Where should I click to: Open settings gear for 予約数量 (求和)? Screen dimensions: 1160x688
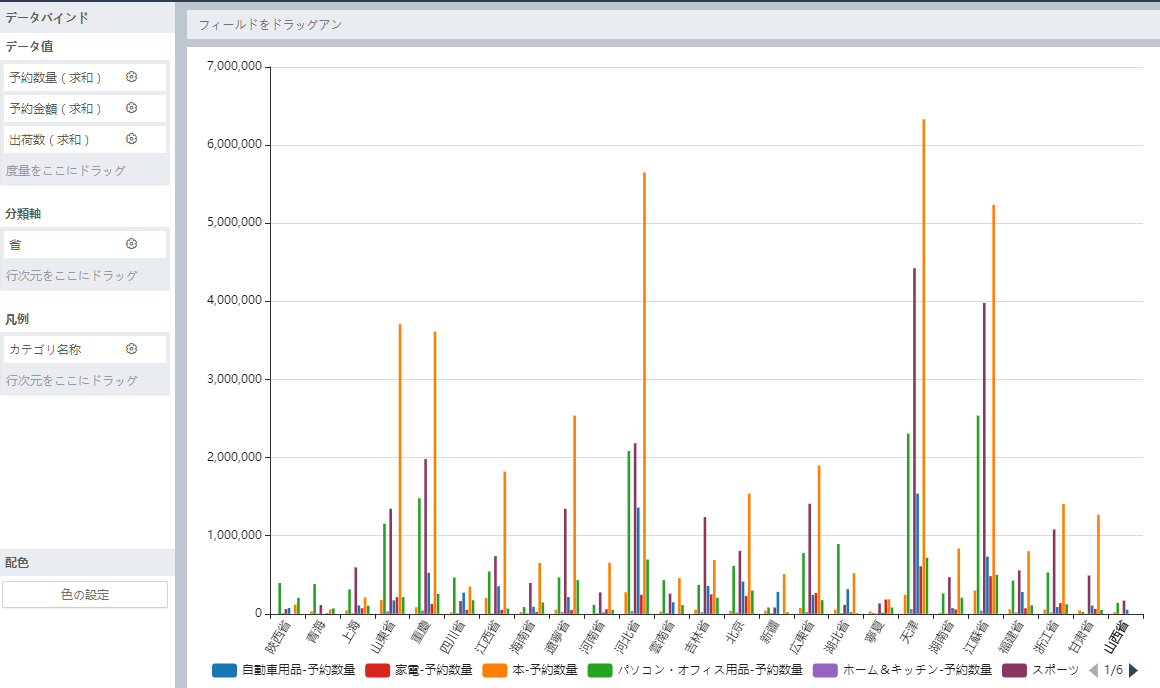click(132, 77)
